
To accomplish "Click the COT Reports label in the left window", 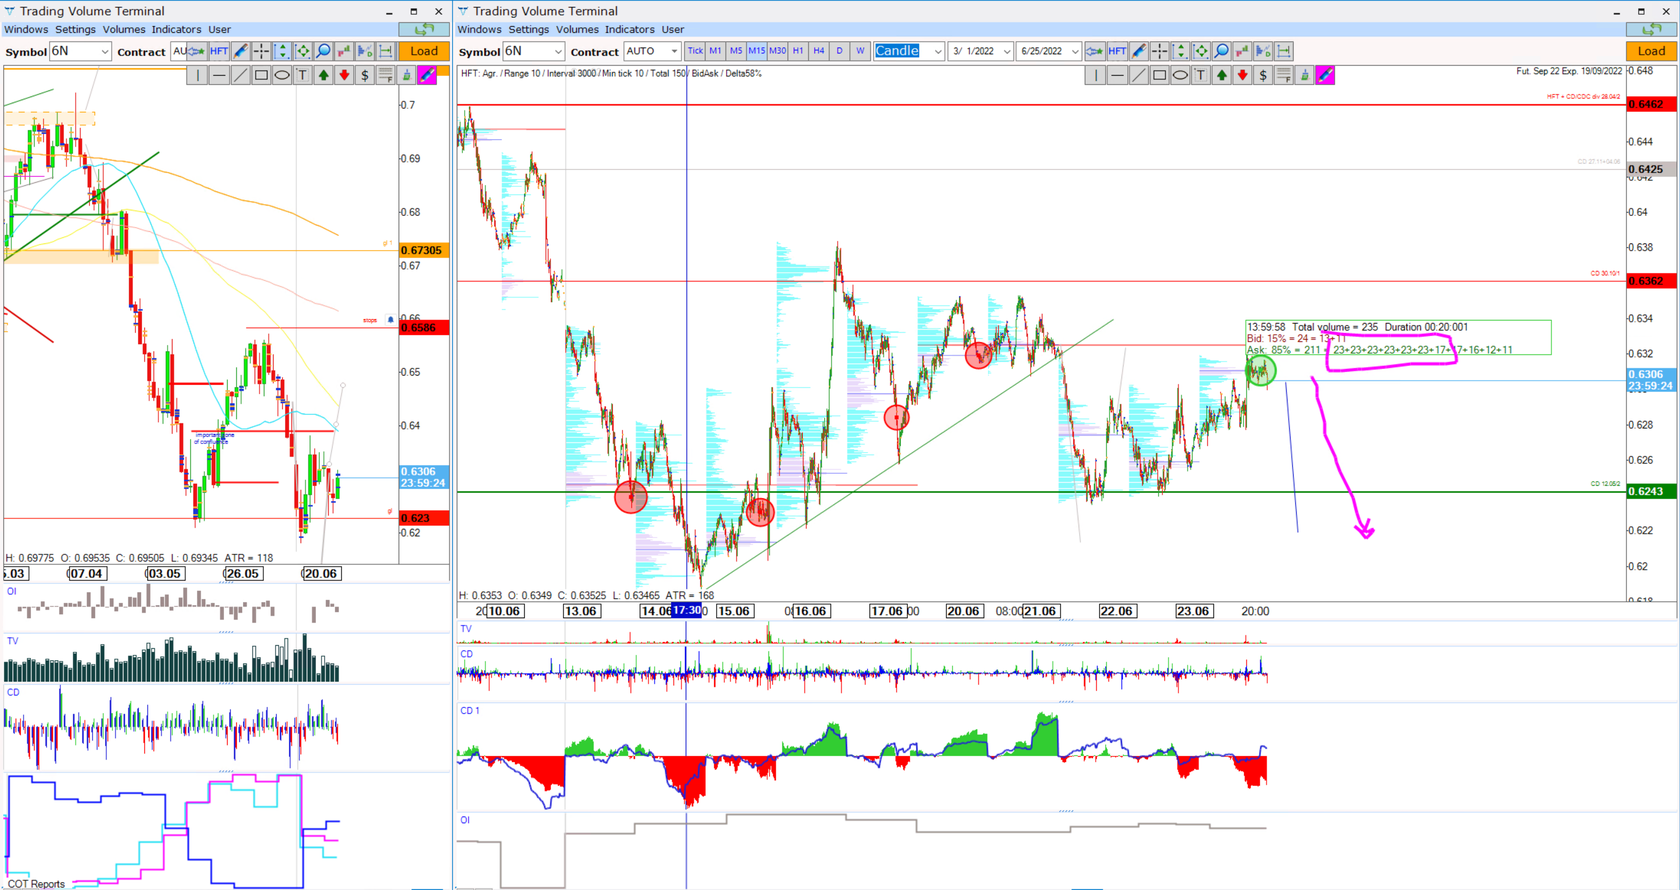I will [x=36, y=884].
